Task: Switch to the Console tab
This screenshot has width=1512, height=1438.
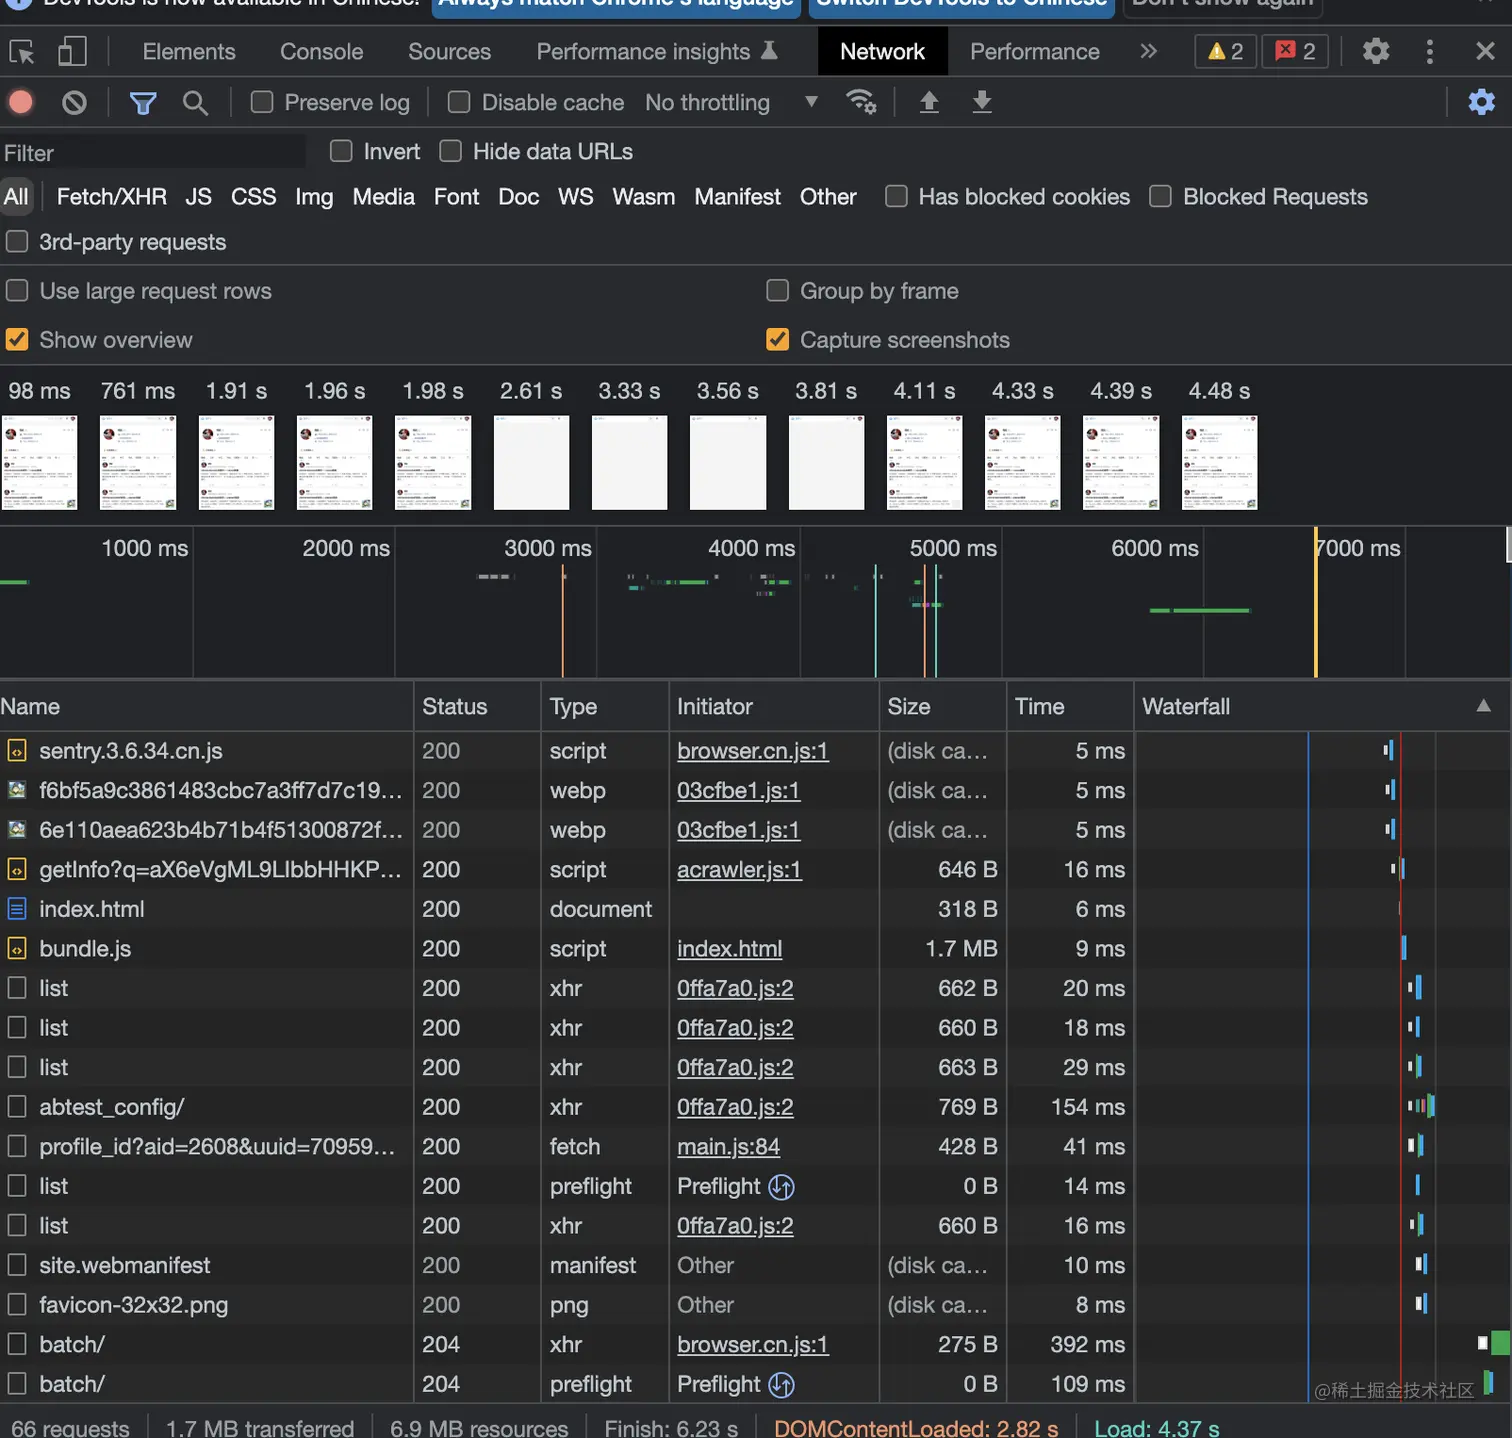Action: coord(321,51)
